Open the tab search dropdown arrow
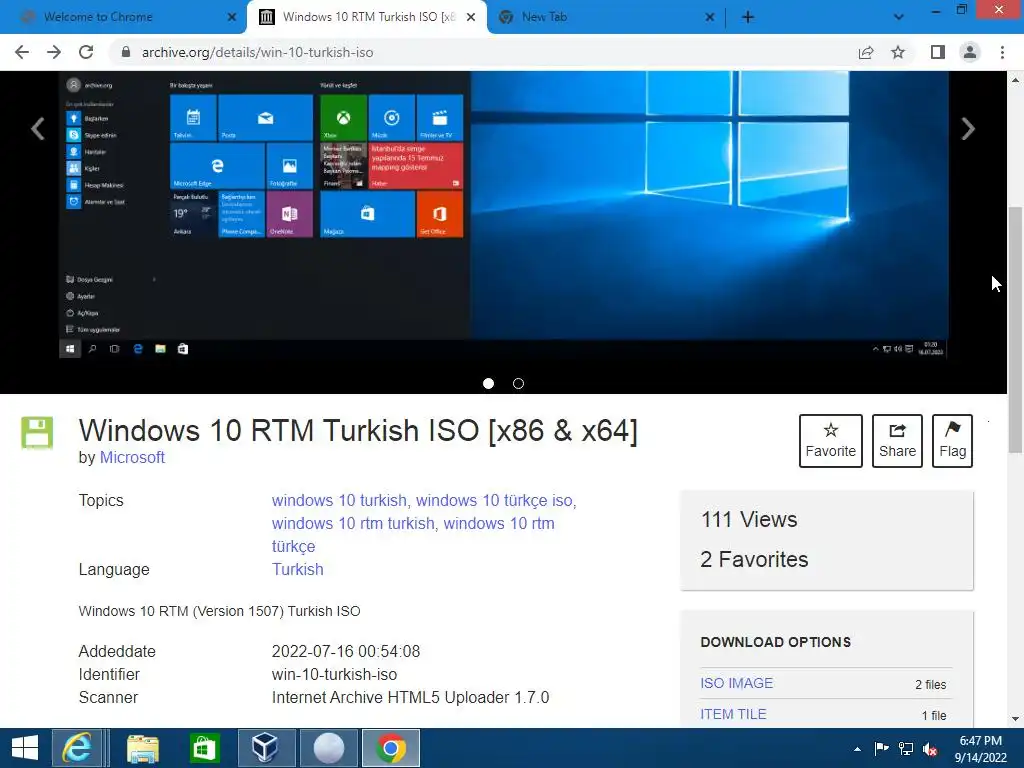Image resolution: width=1024 pixels, height=768 pixels. (899, 17)
